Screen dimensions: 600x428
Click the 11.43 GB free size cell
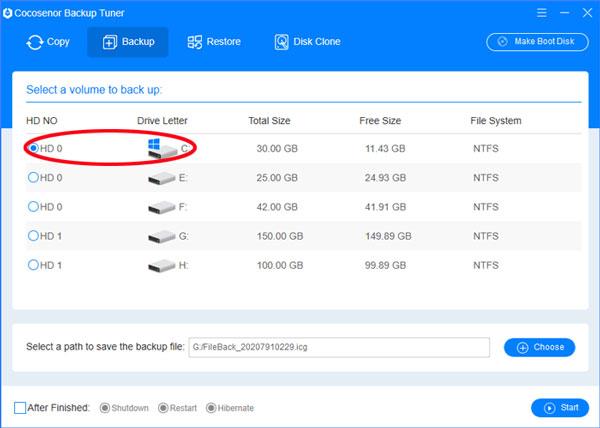tap(385, 148)
